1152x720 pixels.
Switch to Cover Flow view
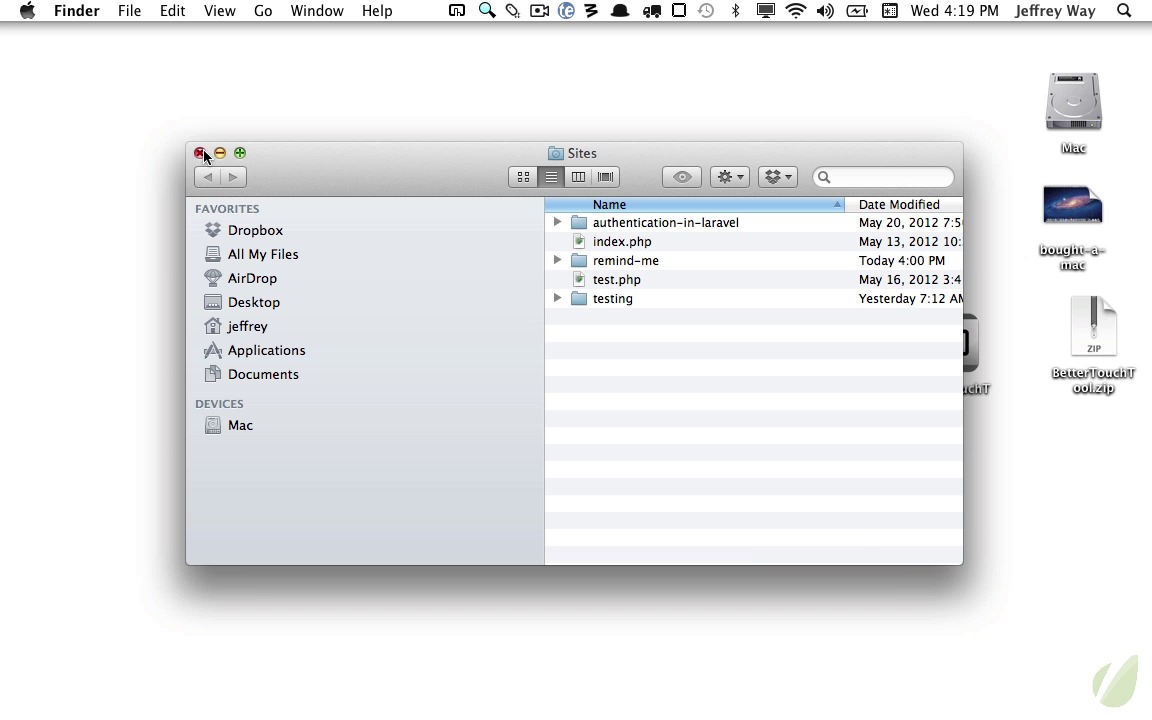(x=605, y=177)
